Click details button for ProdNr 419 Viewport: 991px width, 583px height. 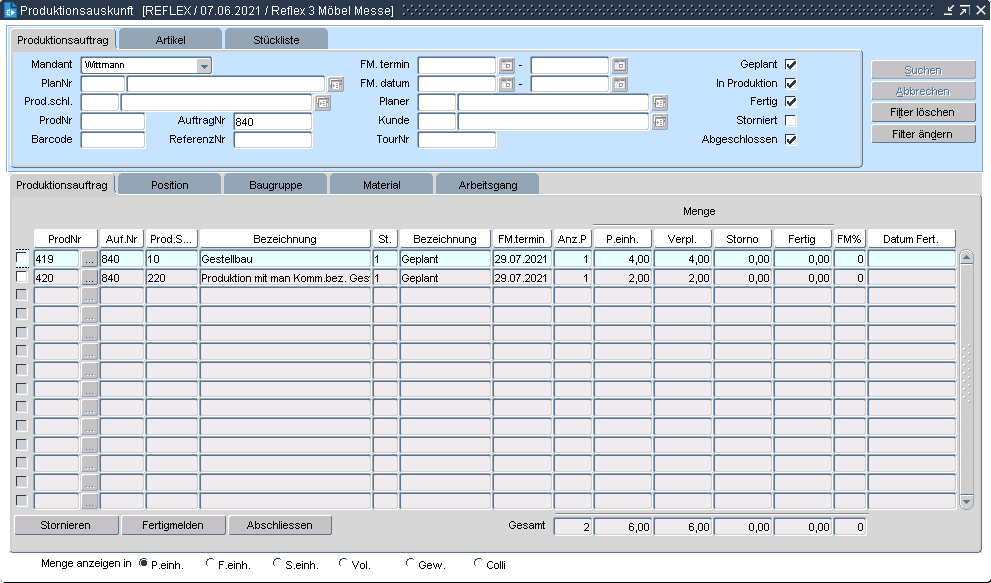[90, 259]
